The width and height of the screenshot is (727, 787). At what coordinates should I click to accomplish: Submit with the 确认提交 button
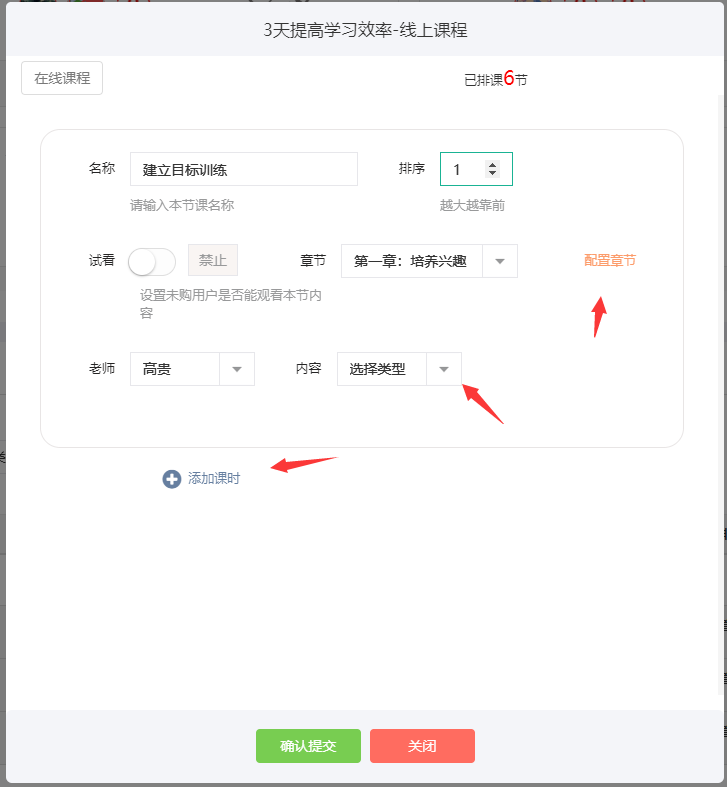click(x=308, y=746)
